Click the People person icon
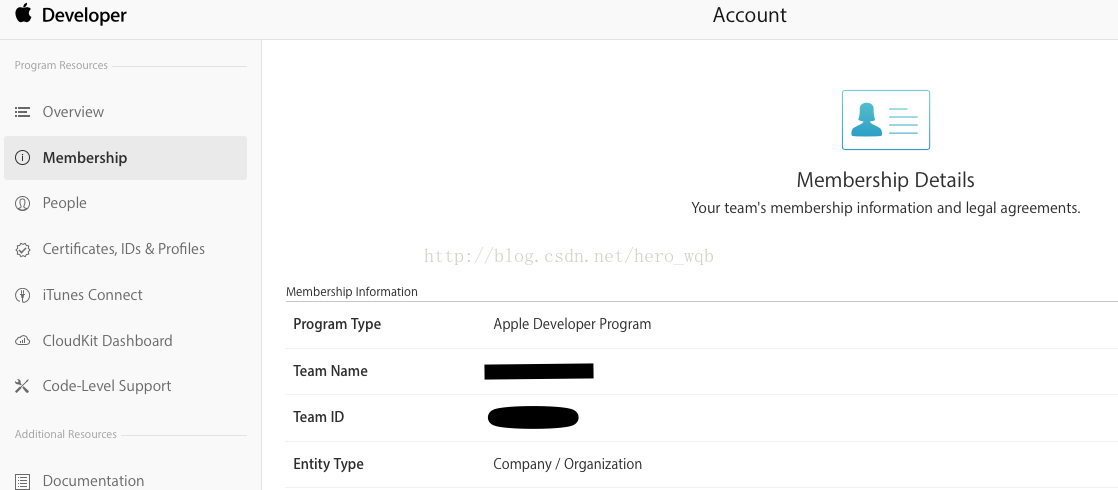Image resolution: width=1118 pixels, height=490 pixels. pos(23,203)
